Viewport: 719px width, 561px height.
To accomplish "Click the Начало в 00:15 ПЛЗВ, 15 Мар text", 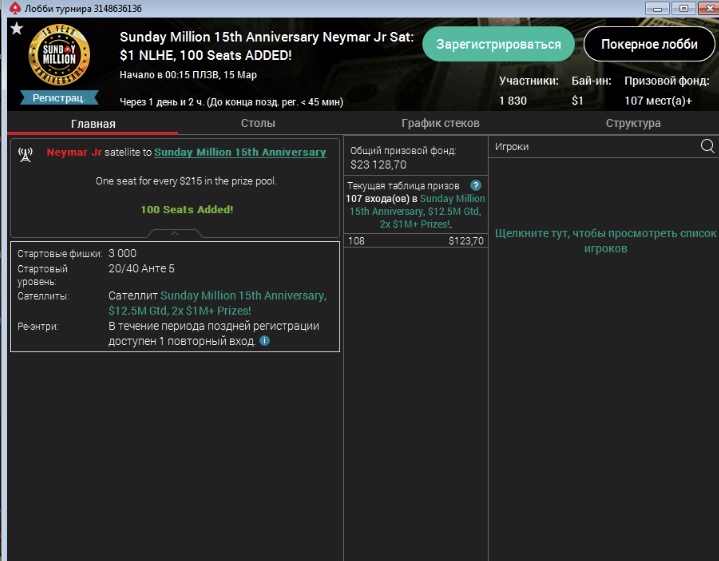I will click(x=188, y=75).
